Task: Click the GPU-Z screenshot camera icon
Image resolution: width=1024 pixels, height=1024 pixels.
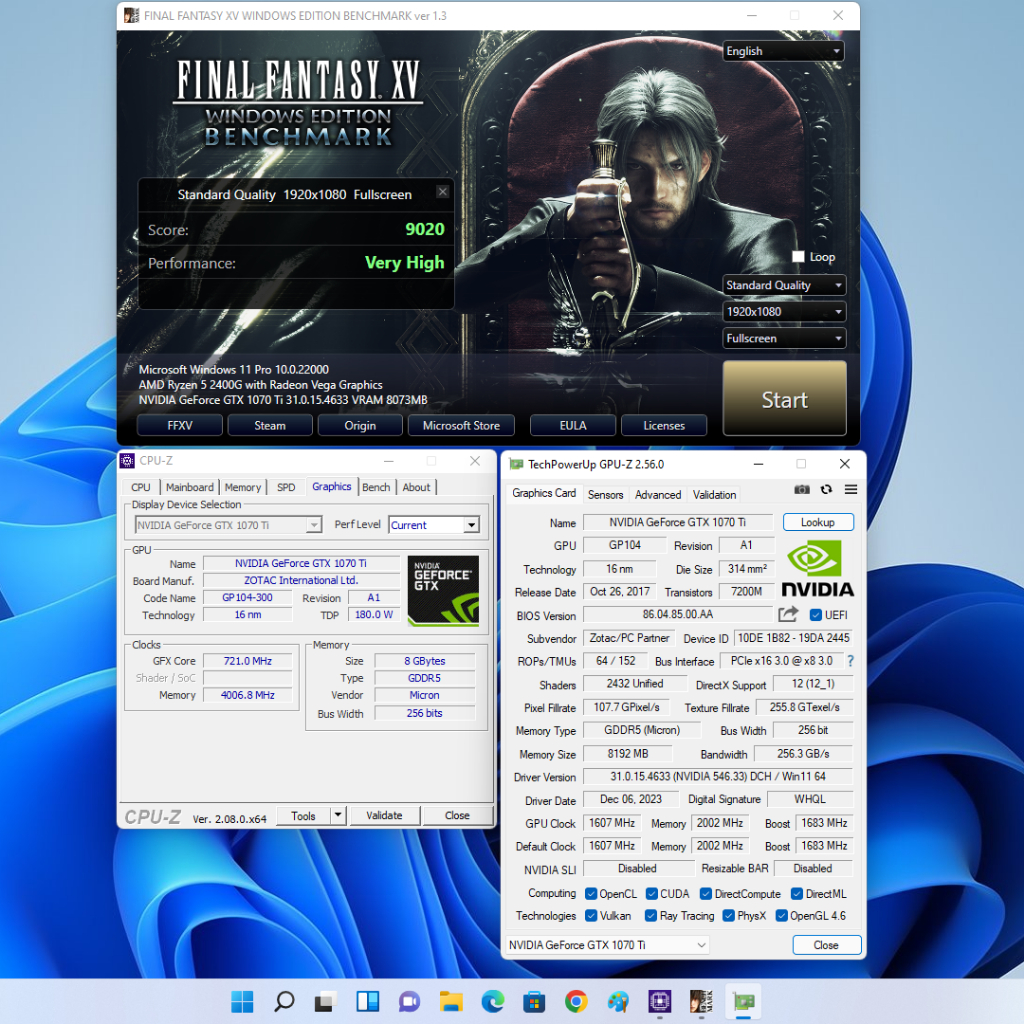Action: pos(802,490)
